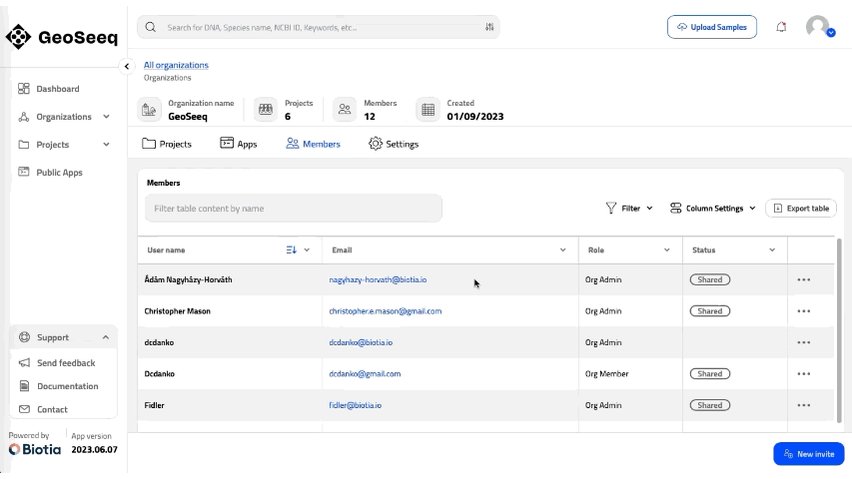Open more options for dcdanko@biotia.io row
This screenshot has width=852, height=479.
pos(804,343)
